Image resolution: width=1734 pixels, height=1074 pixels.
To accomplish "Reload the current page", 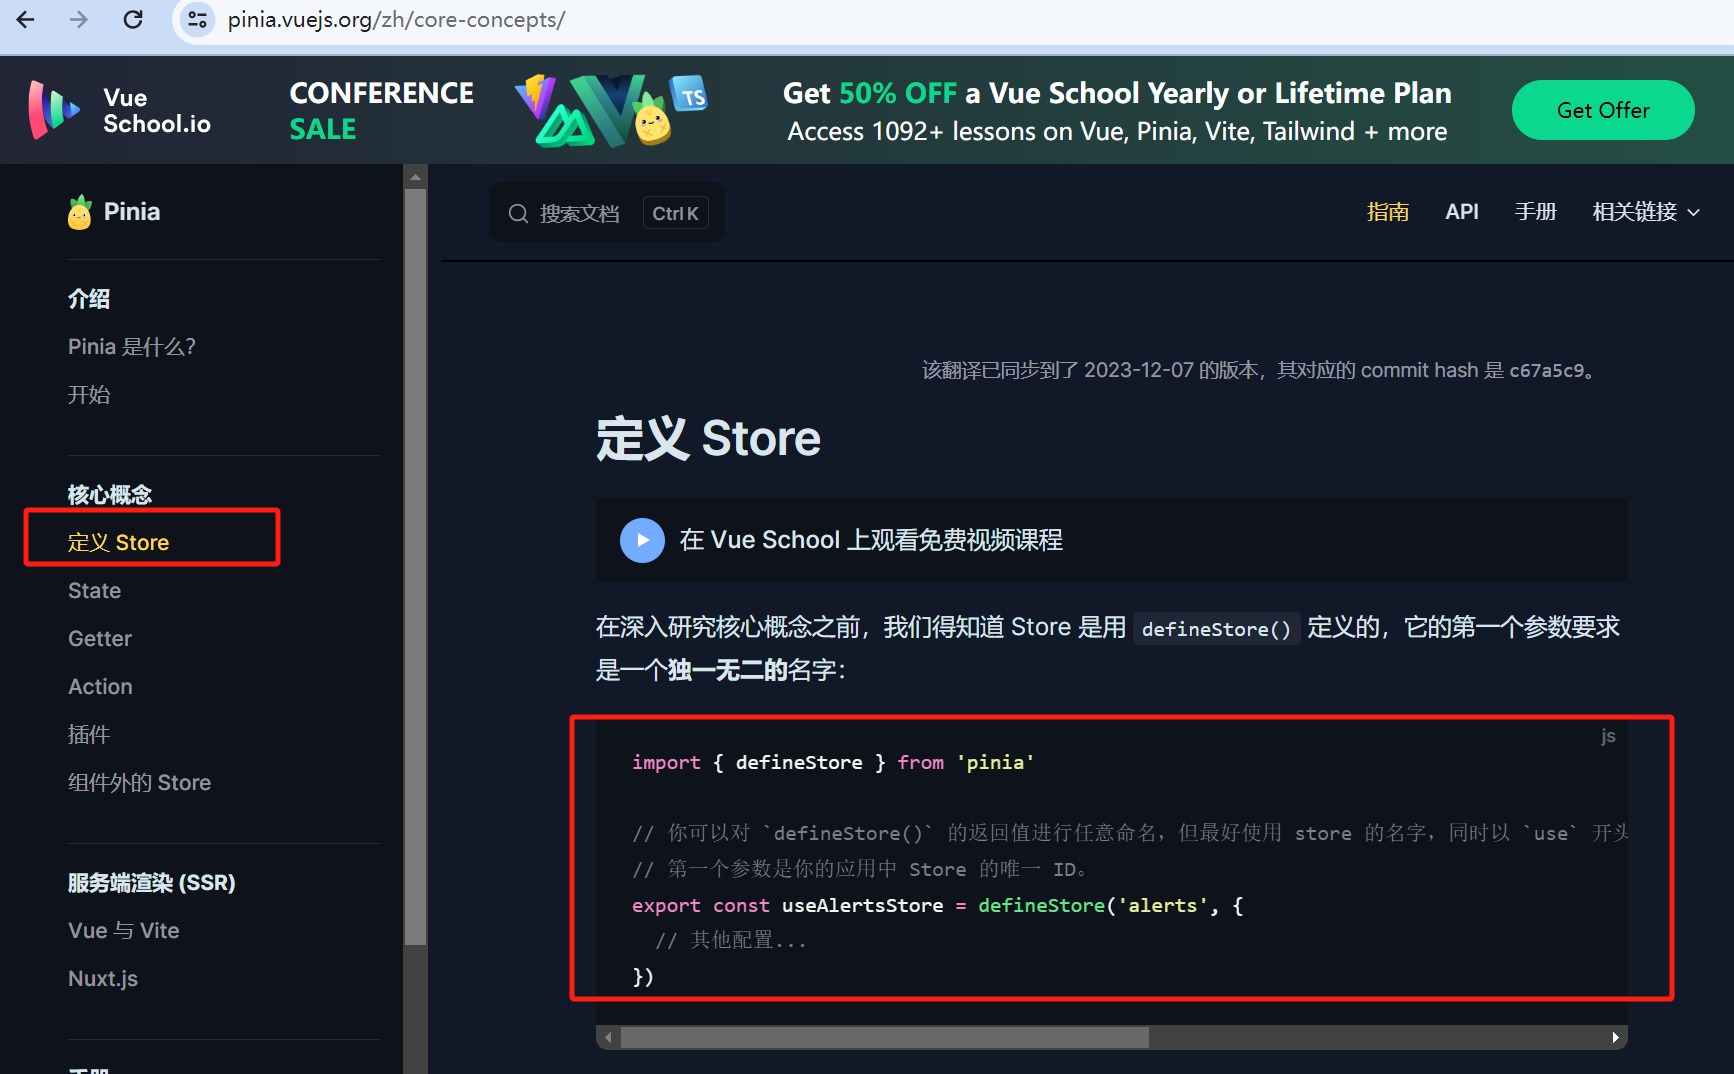I will (x=132, y=19).
